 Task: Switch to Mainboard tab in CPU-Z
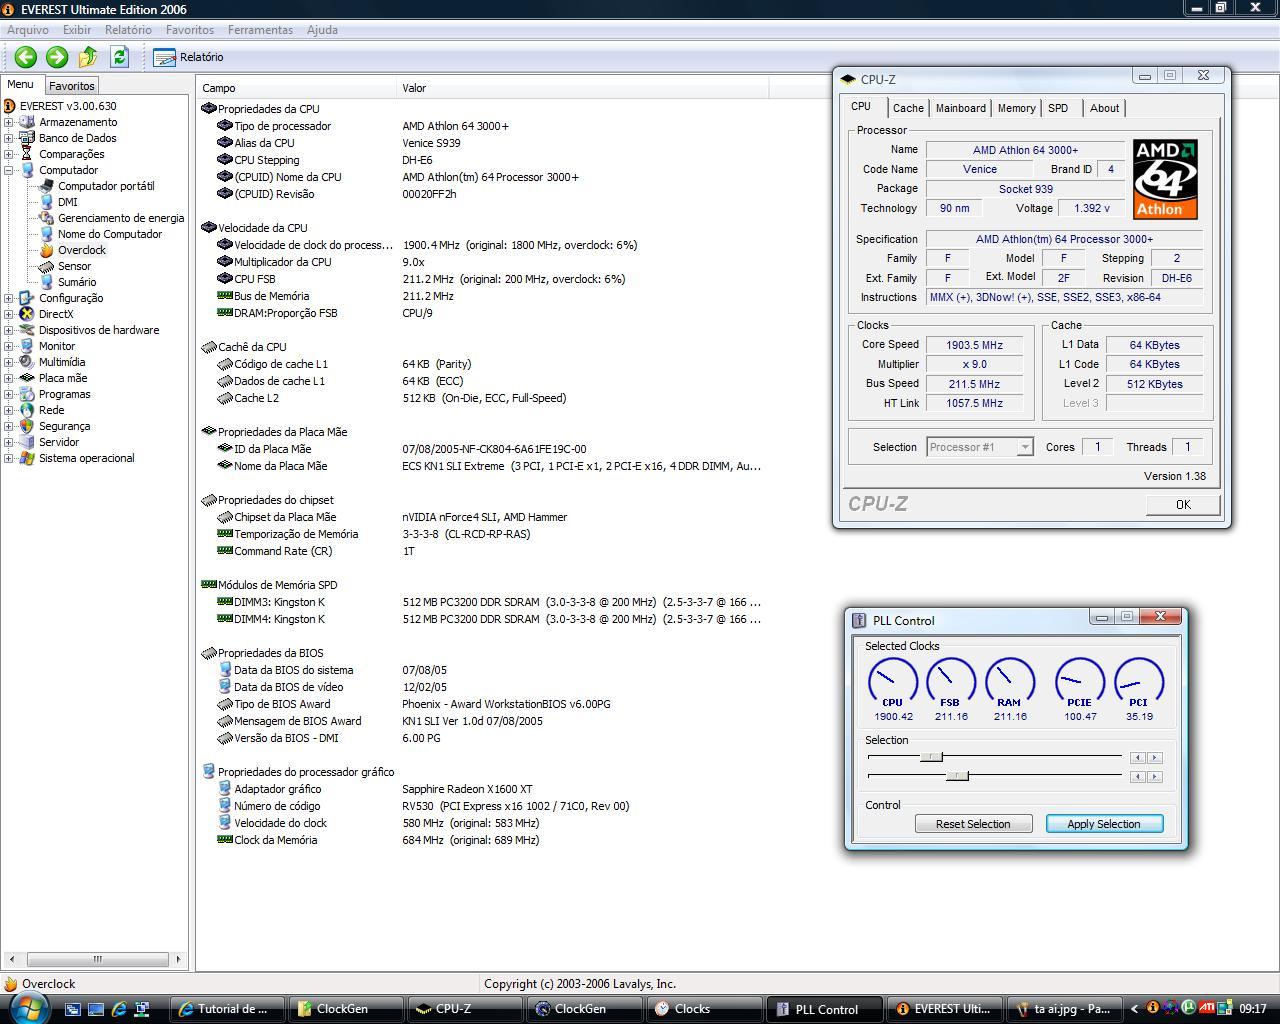tap(960, 108)
